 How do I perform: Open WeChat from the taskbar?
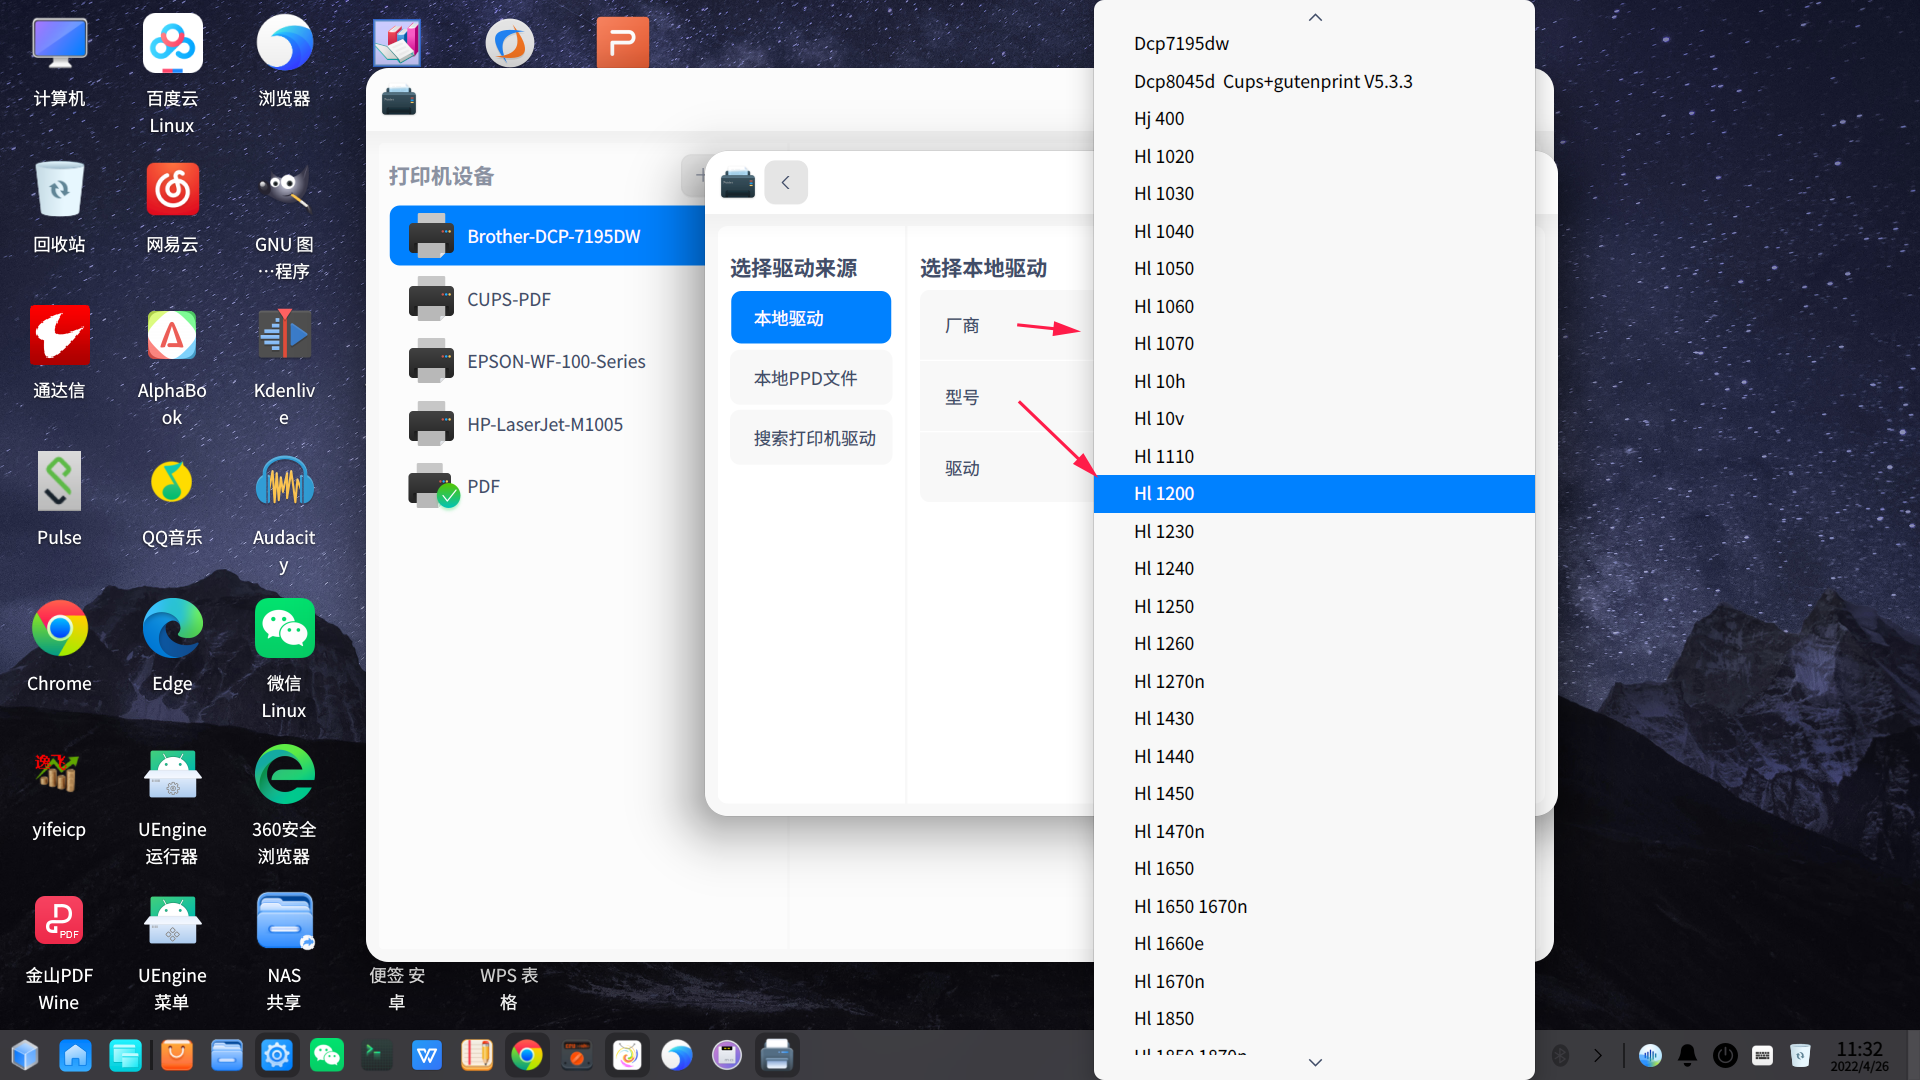coord(327,1054)
